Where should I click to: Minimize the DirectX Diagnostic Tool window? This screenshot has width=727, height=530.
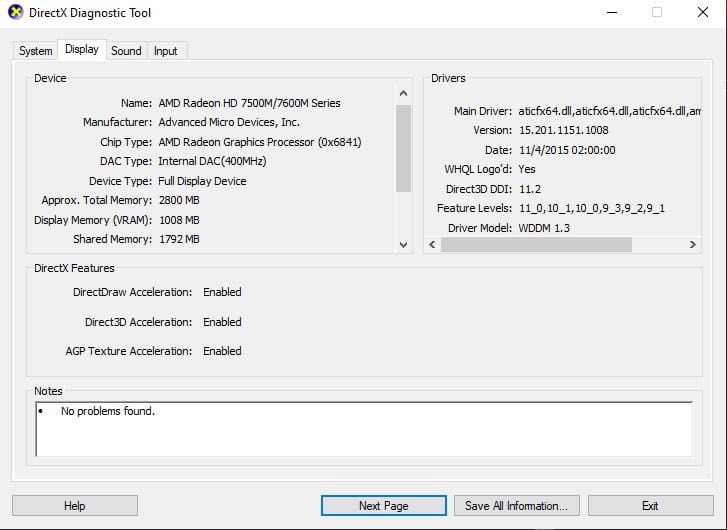(612, 13)
